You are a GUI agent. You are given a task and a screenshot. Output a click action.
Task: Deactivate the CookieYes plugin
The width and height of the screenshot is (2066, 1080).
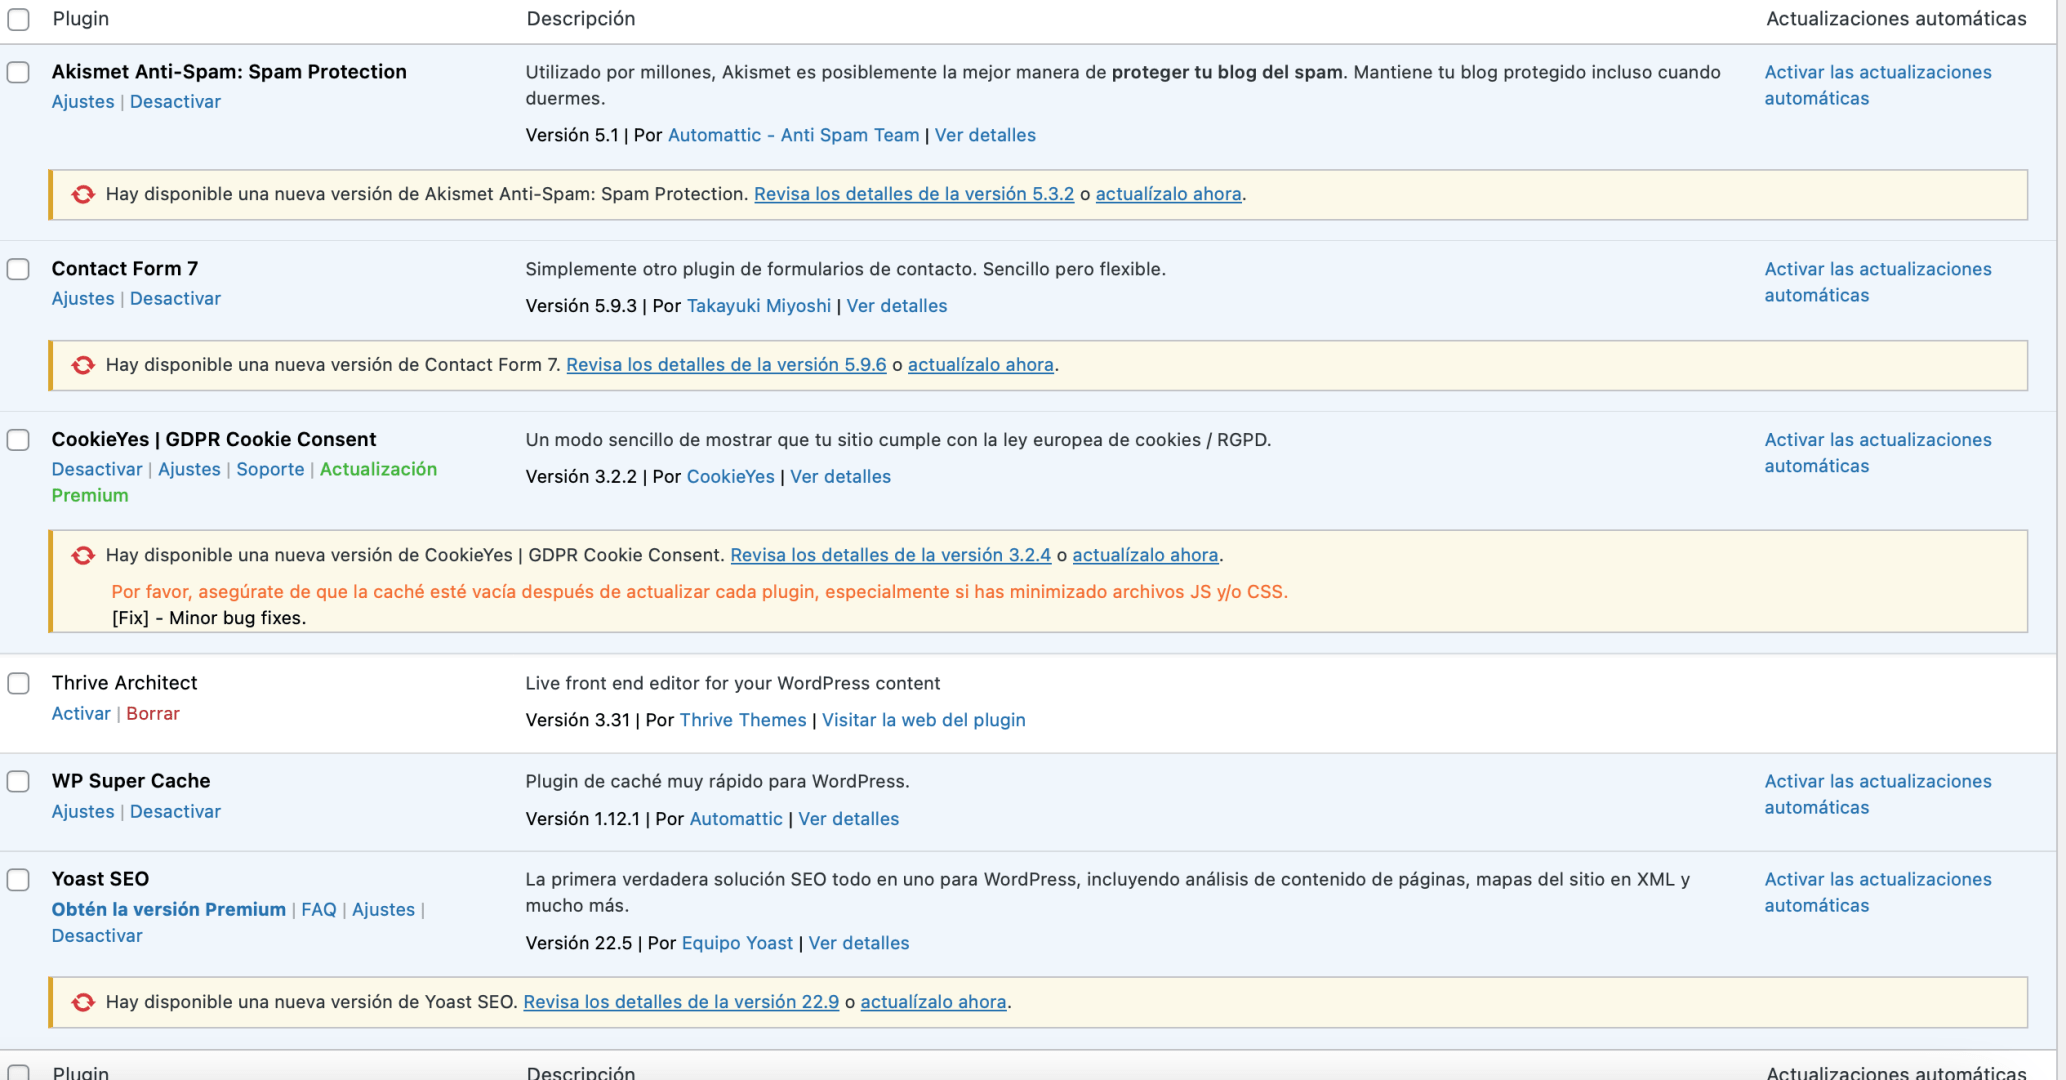(97, 470)
